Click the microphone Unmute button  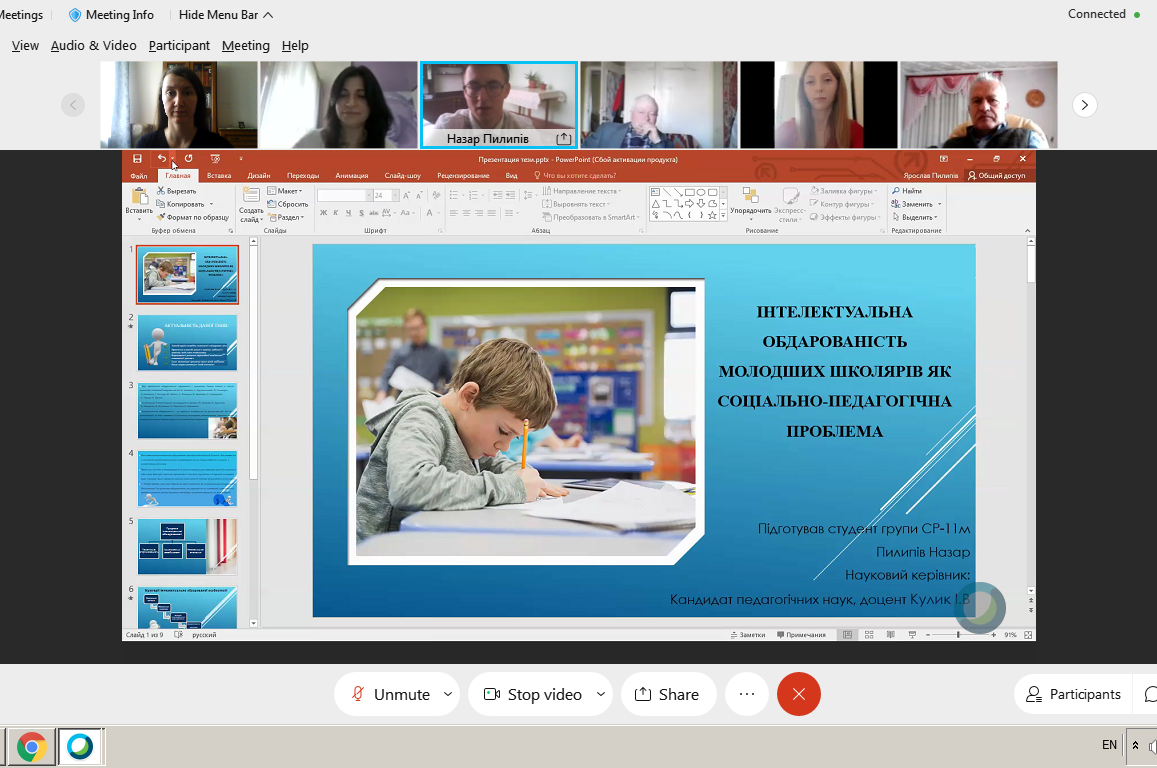click(x=389, y=694)
